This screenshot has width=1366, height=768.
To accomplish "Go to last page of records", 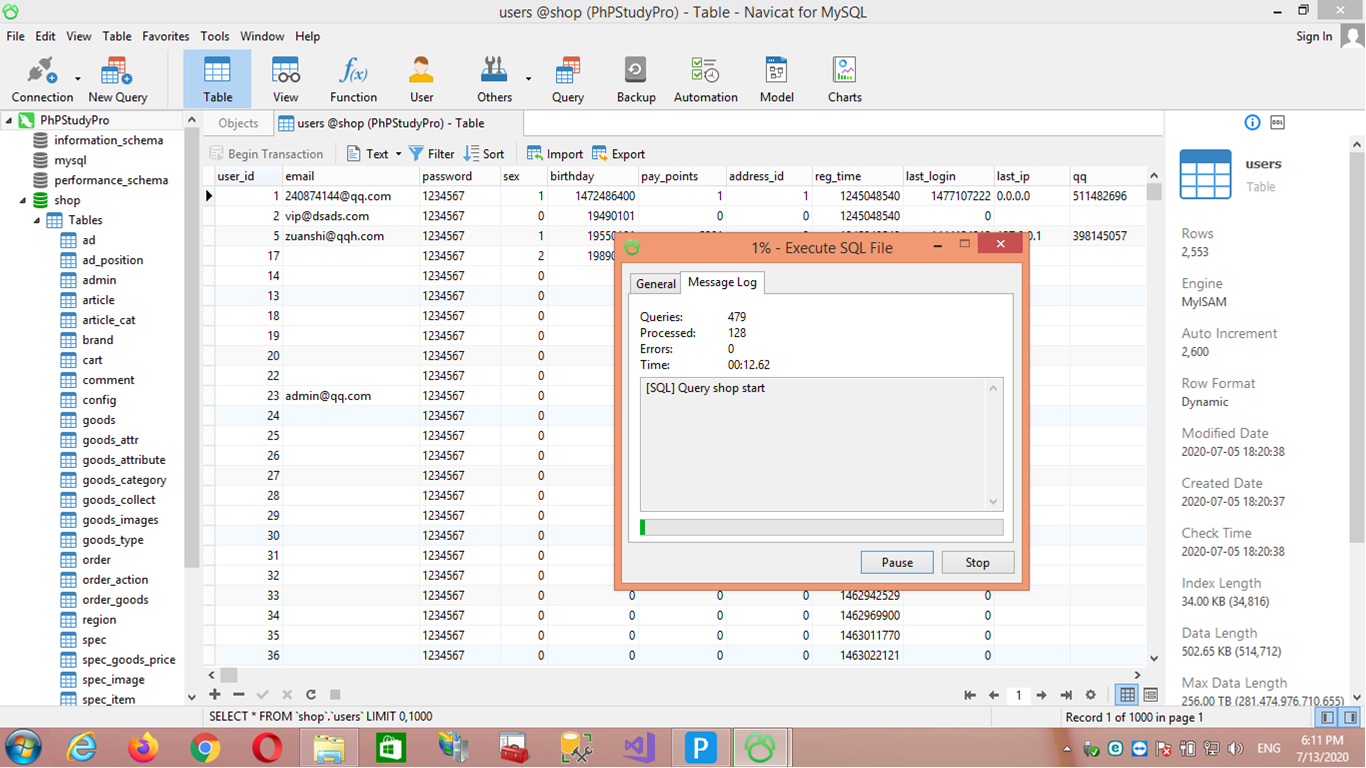I will (x=1066, y=695).
